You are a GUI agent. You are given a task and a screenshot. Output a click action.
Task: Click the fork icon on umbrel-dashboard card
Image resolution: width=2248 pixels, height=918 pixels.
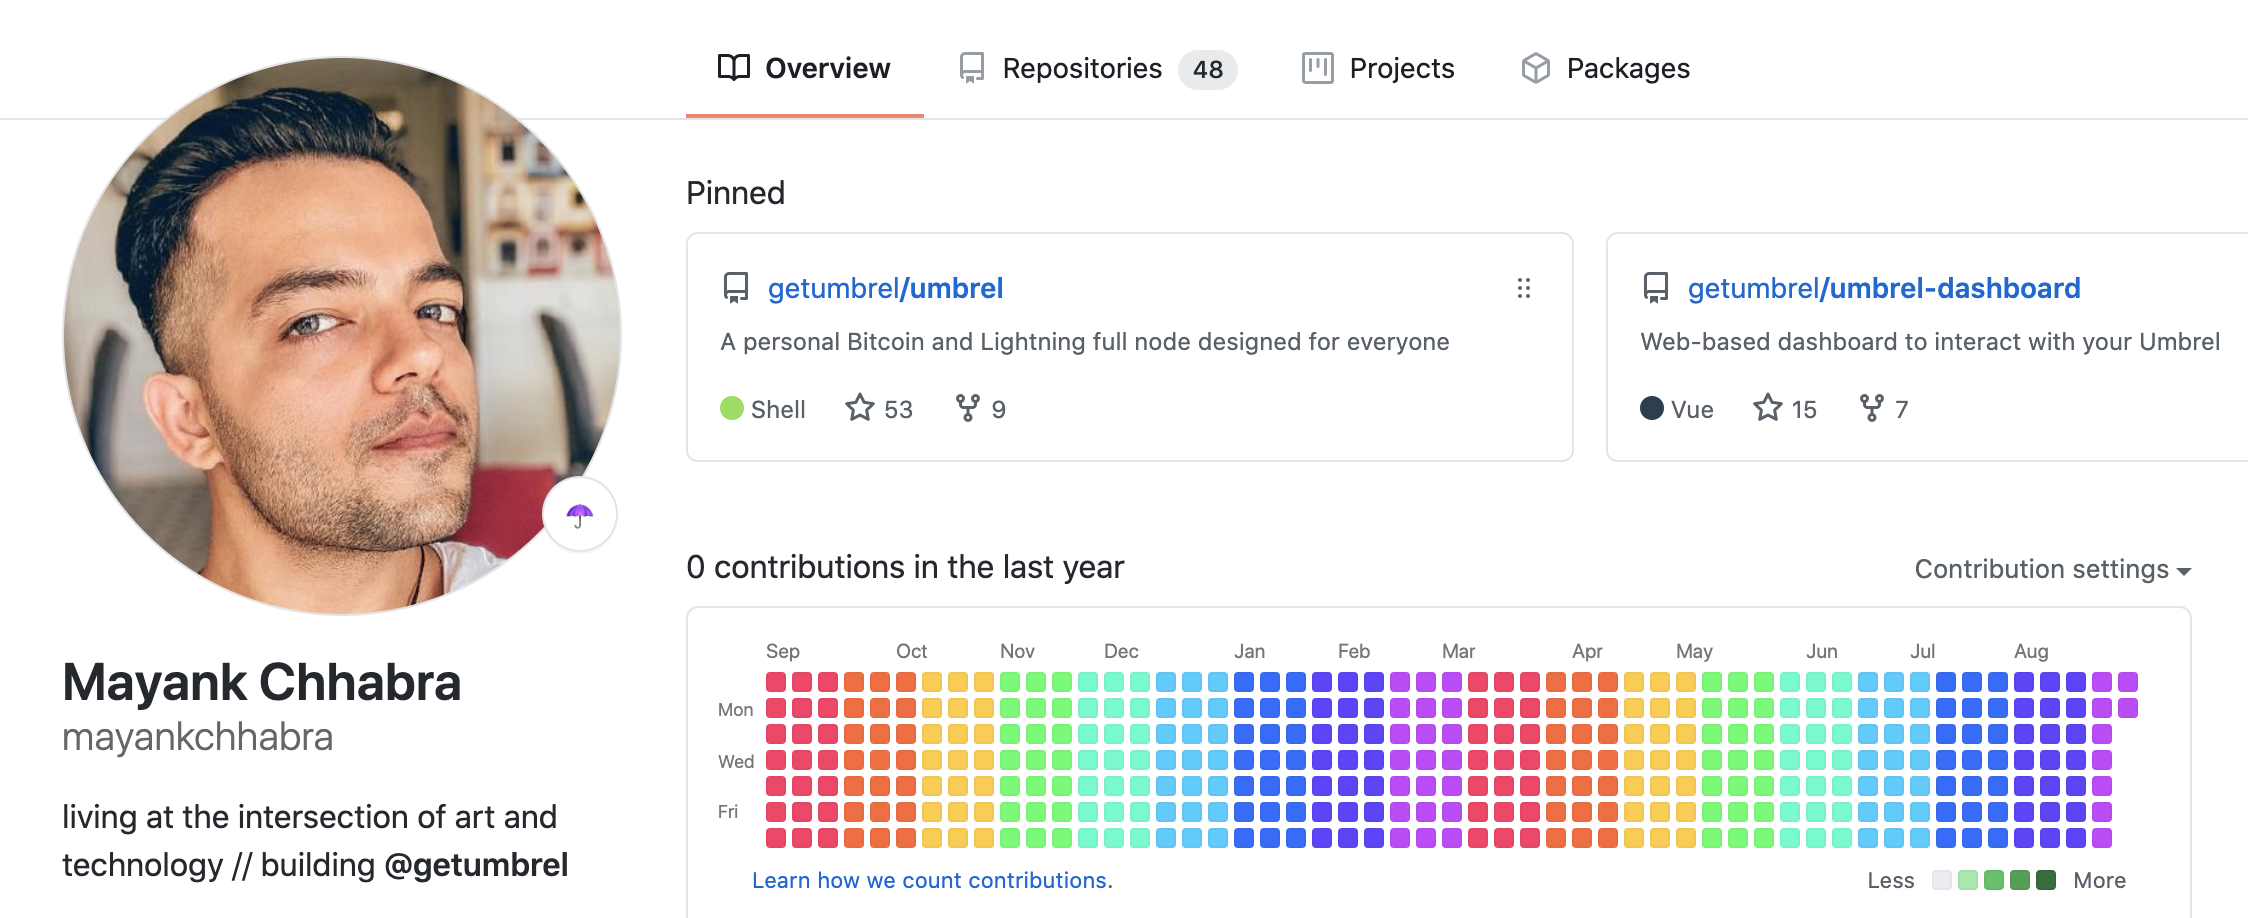tap(1872, 408)
